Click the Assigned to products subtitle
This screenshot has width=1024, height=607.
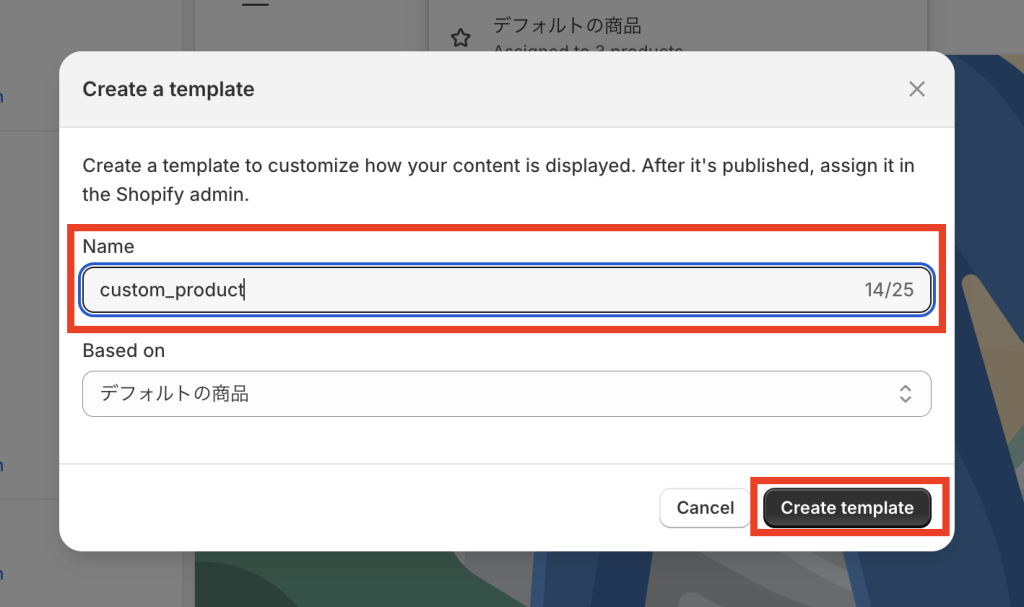(588, 50)
